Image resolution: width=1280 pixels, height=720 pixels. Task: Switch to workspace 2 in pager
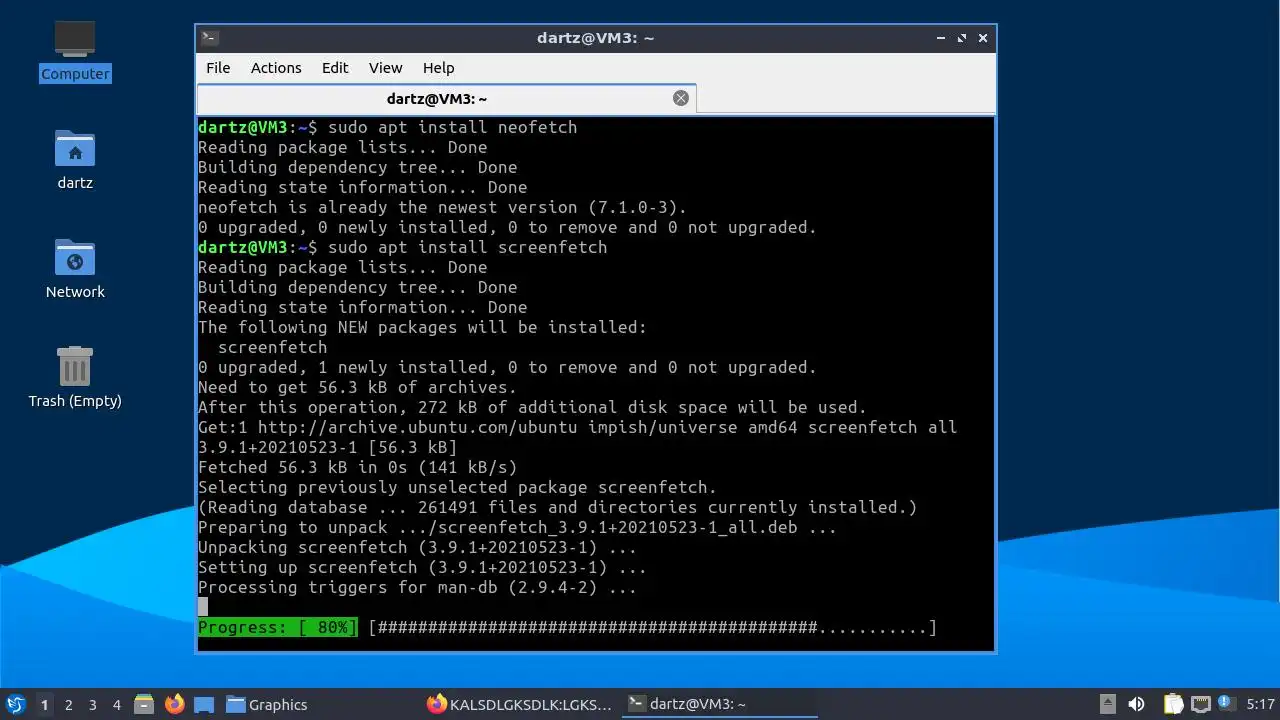pyautogui.click(x=68, y=704)
